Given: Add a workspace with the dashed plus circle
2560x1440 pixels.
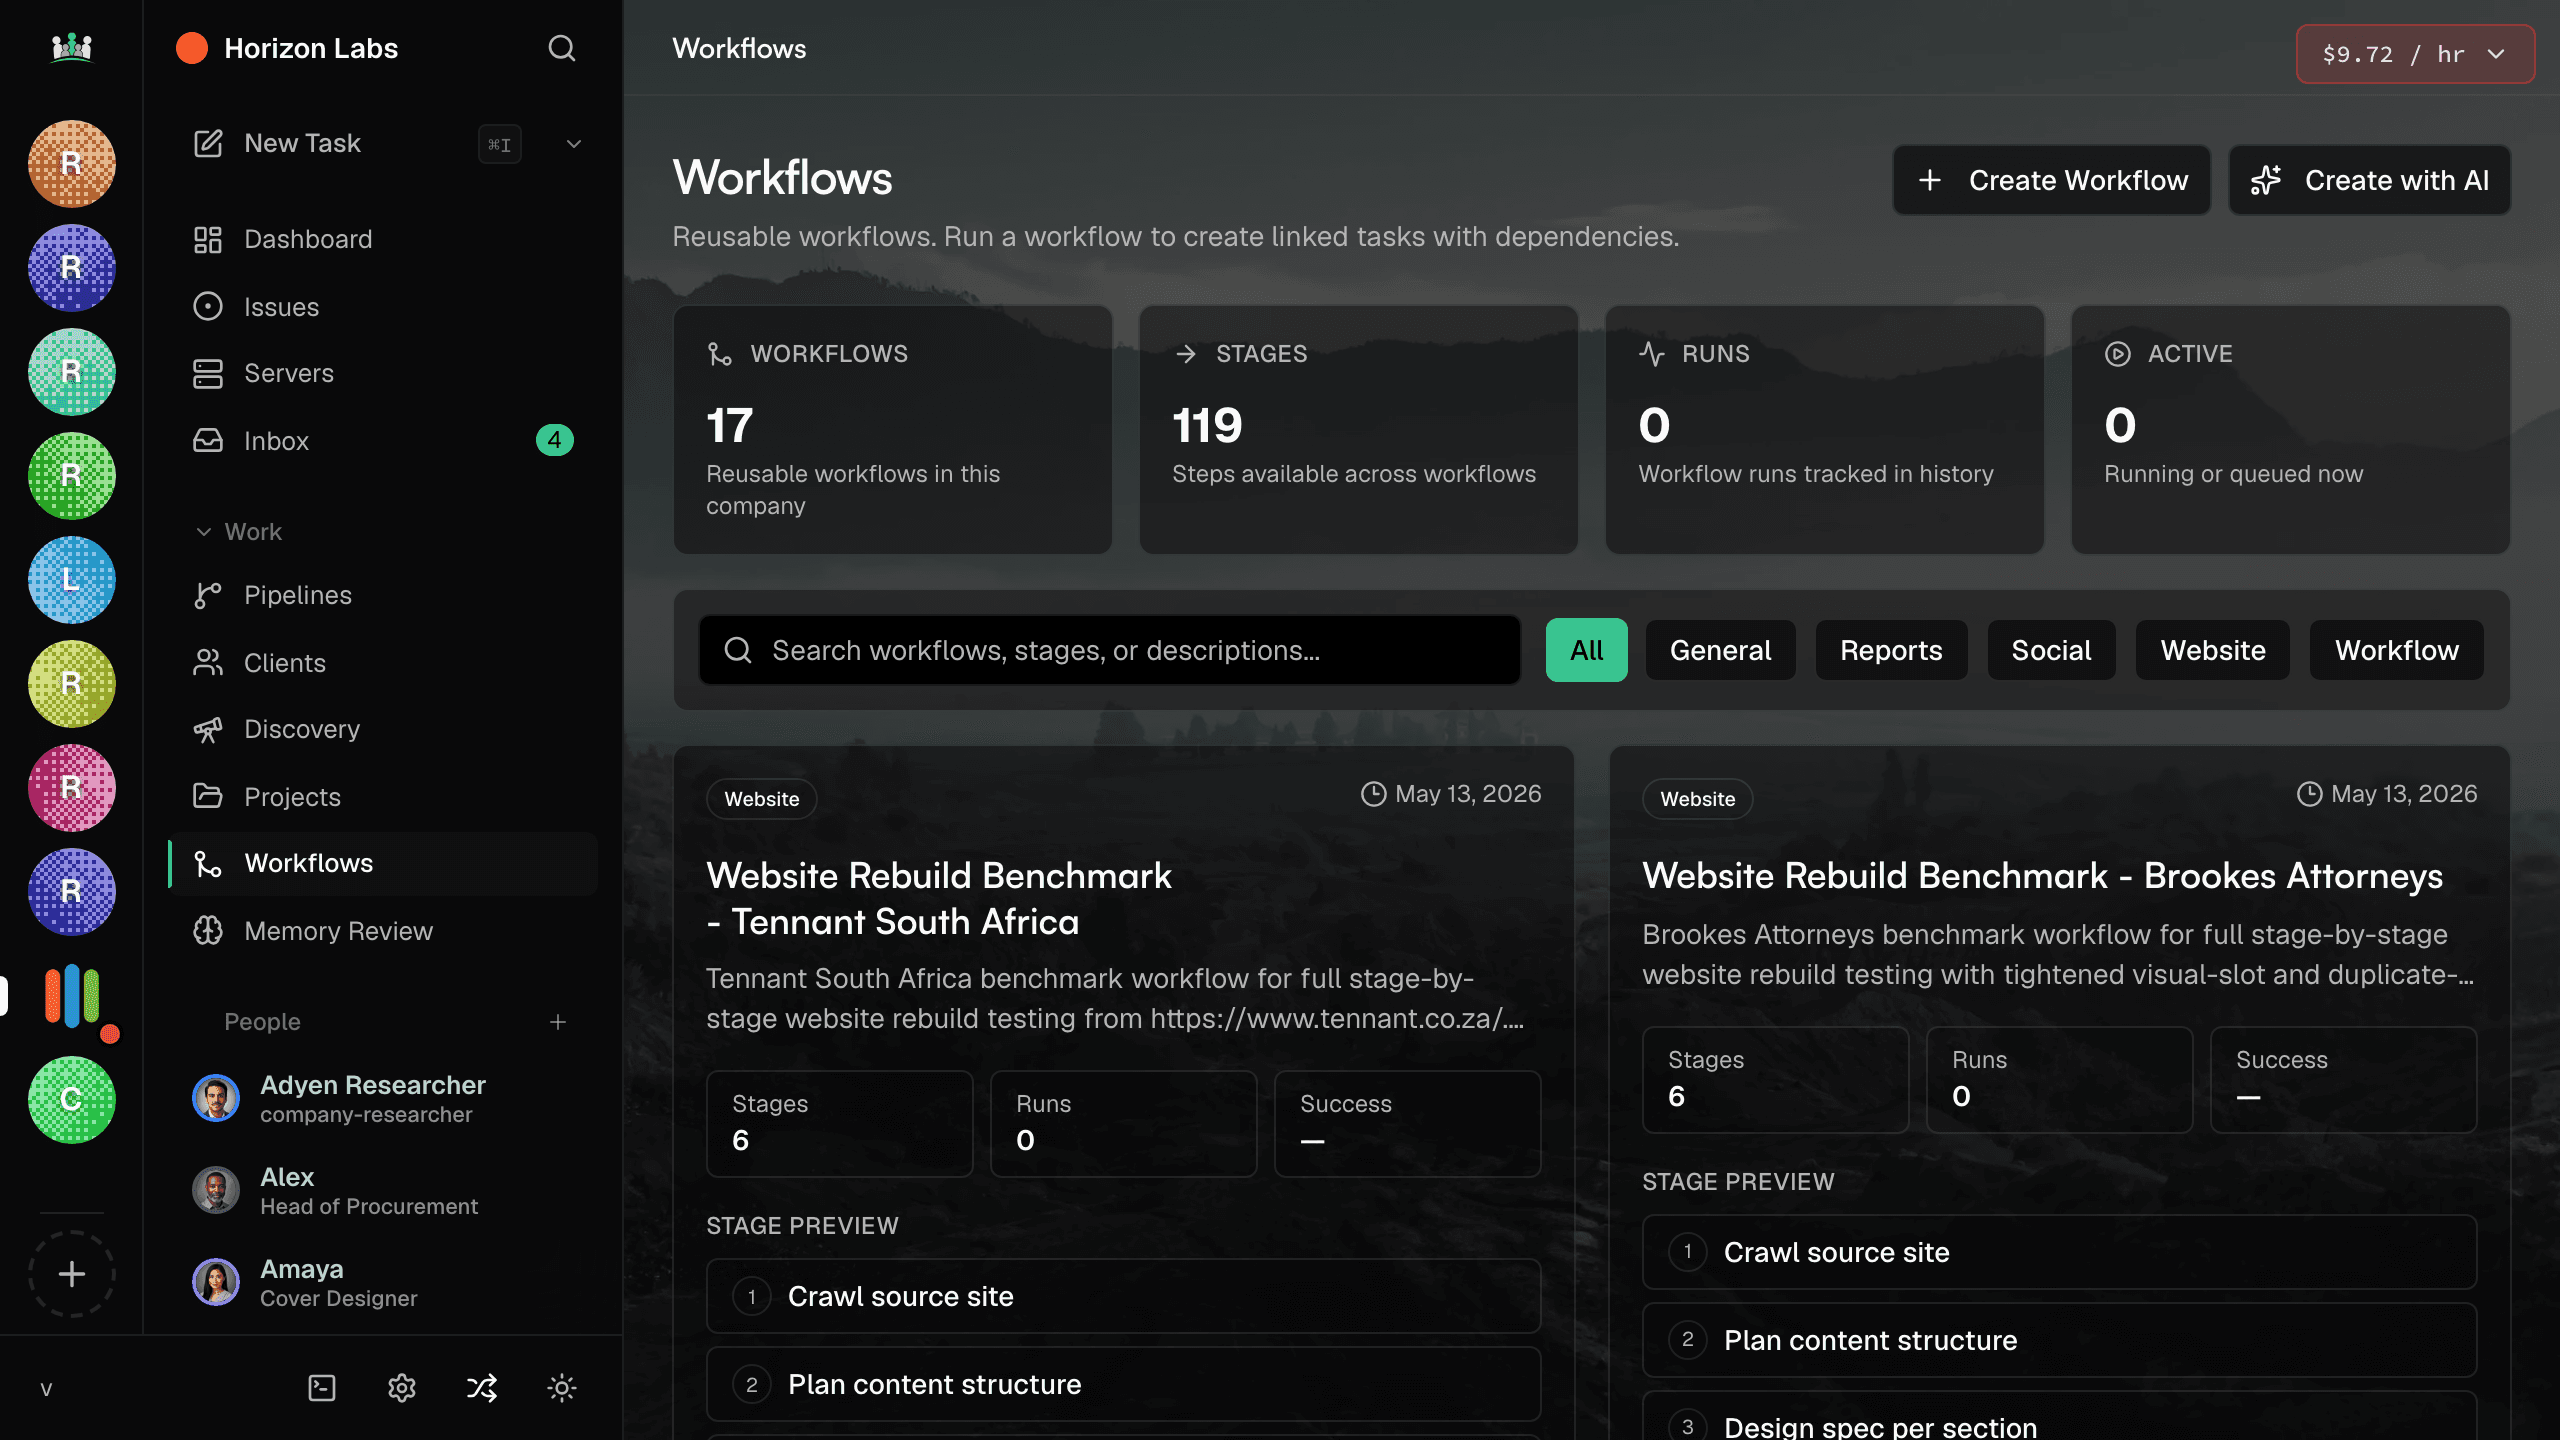Looking at the screenshot, I should [x=72, y=1274].
